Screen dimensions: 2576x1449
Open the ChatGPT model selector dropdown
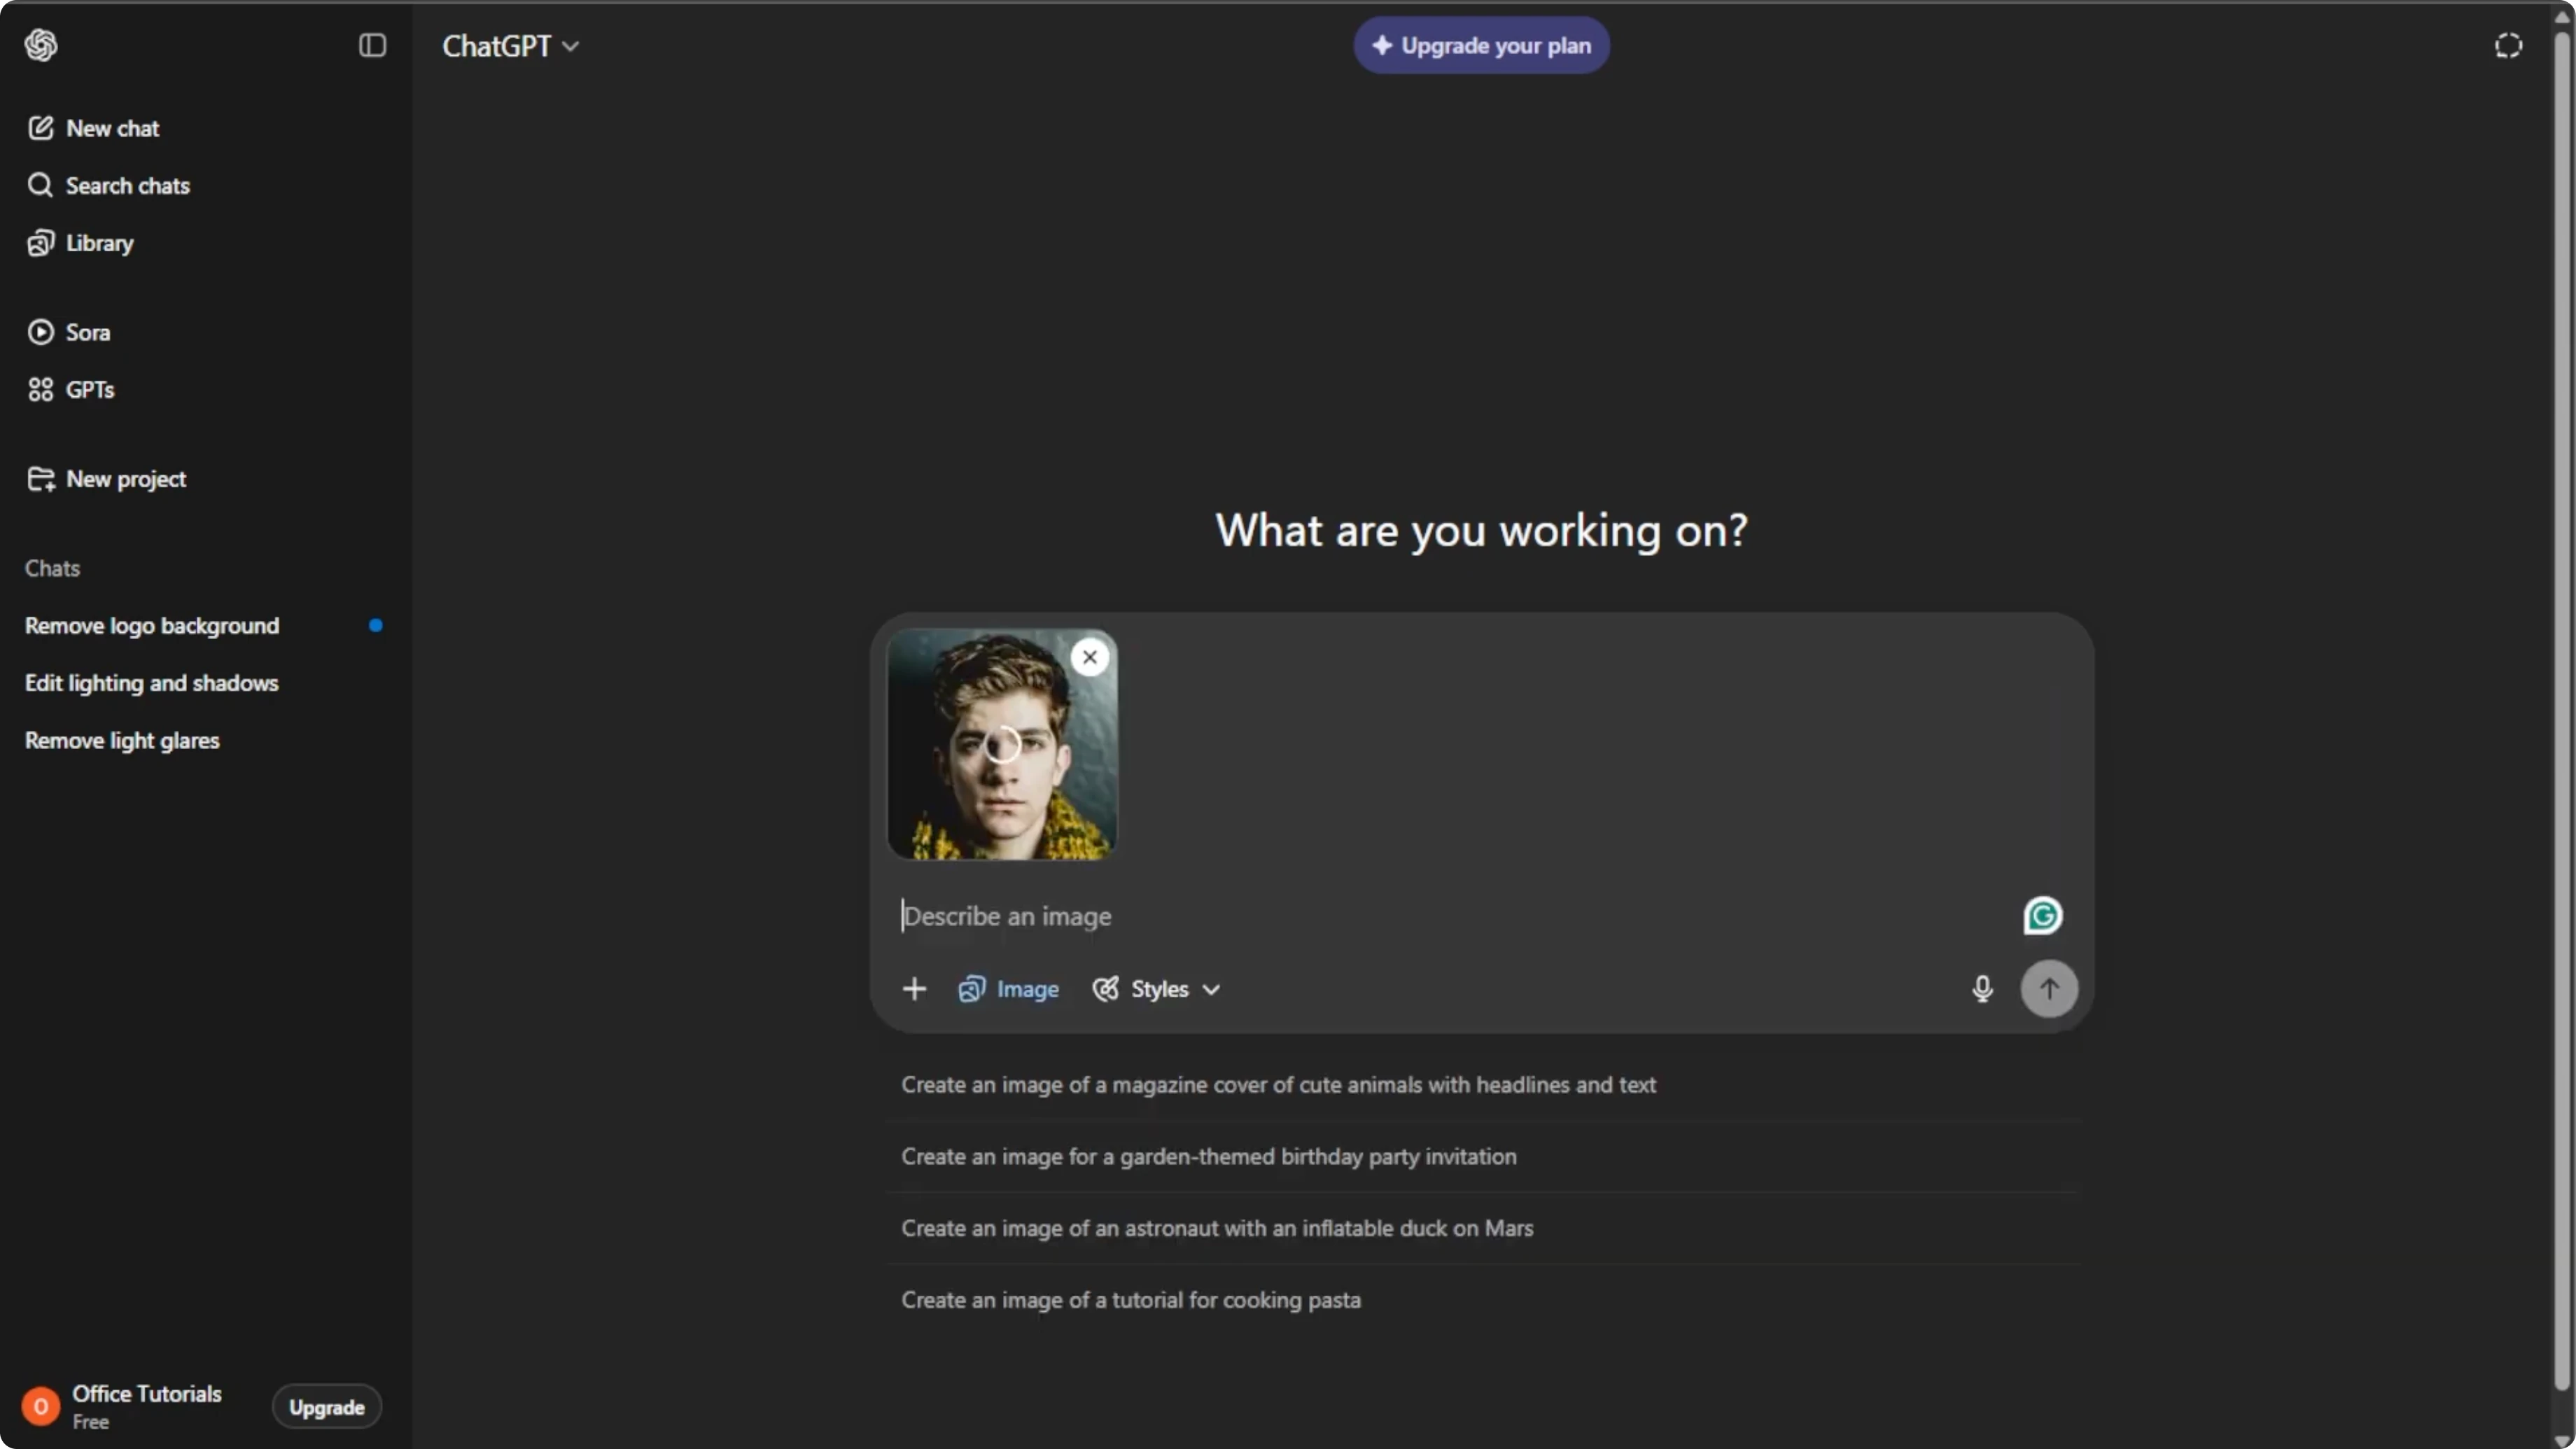tap(510, 46)
